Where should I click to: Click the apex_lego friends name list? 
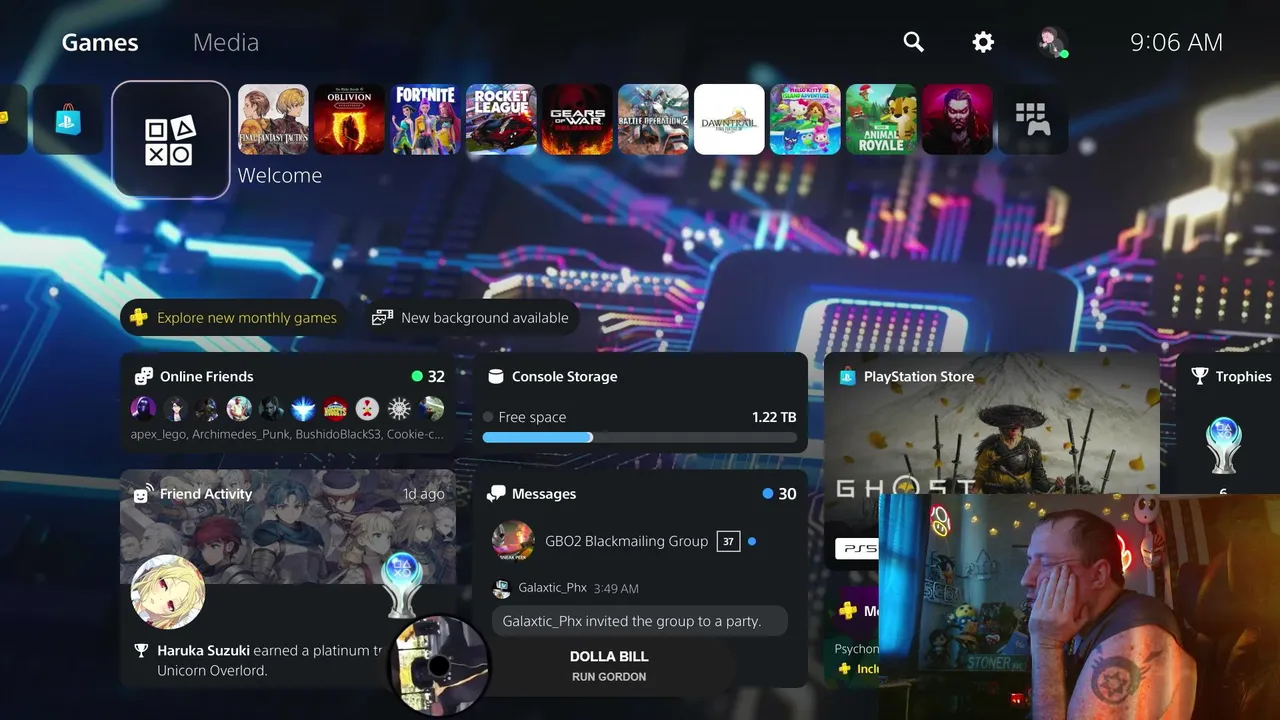click(x=287, y=434)
